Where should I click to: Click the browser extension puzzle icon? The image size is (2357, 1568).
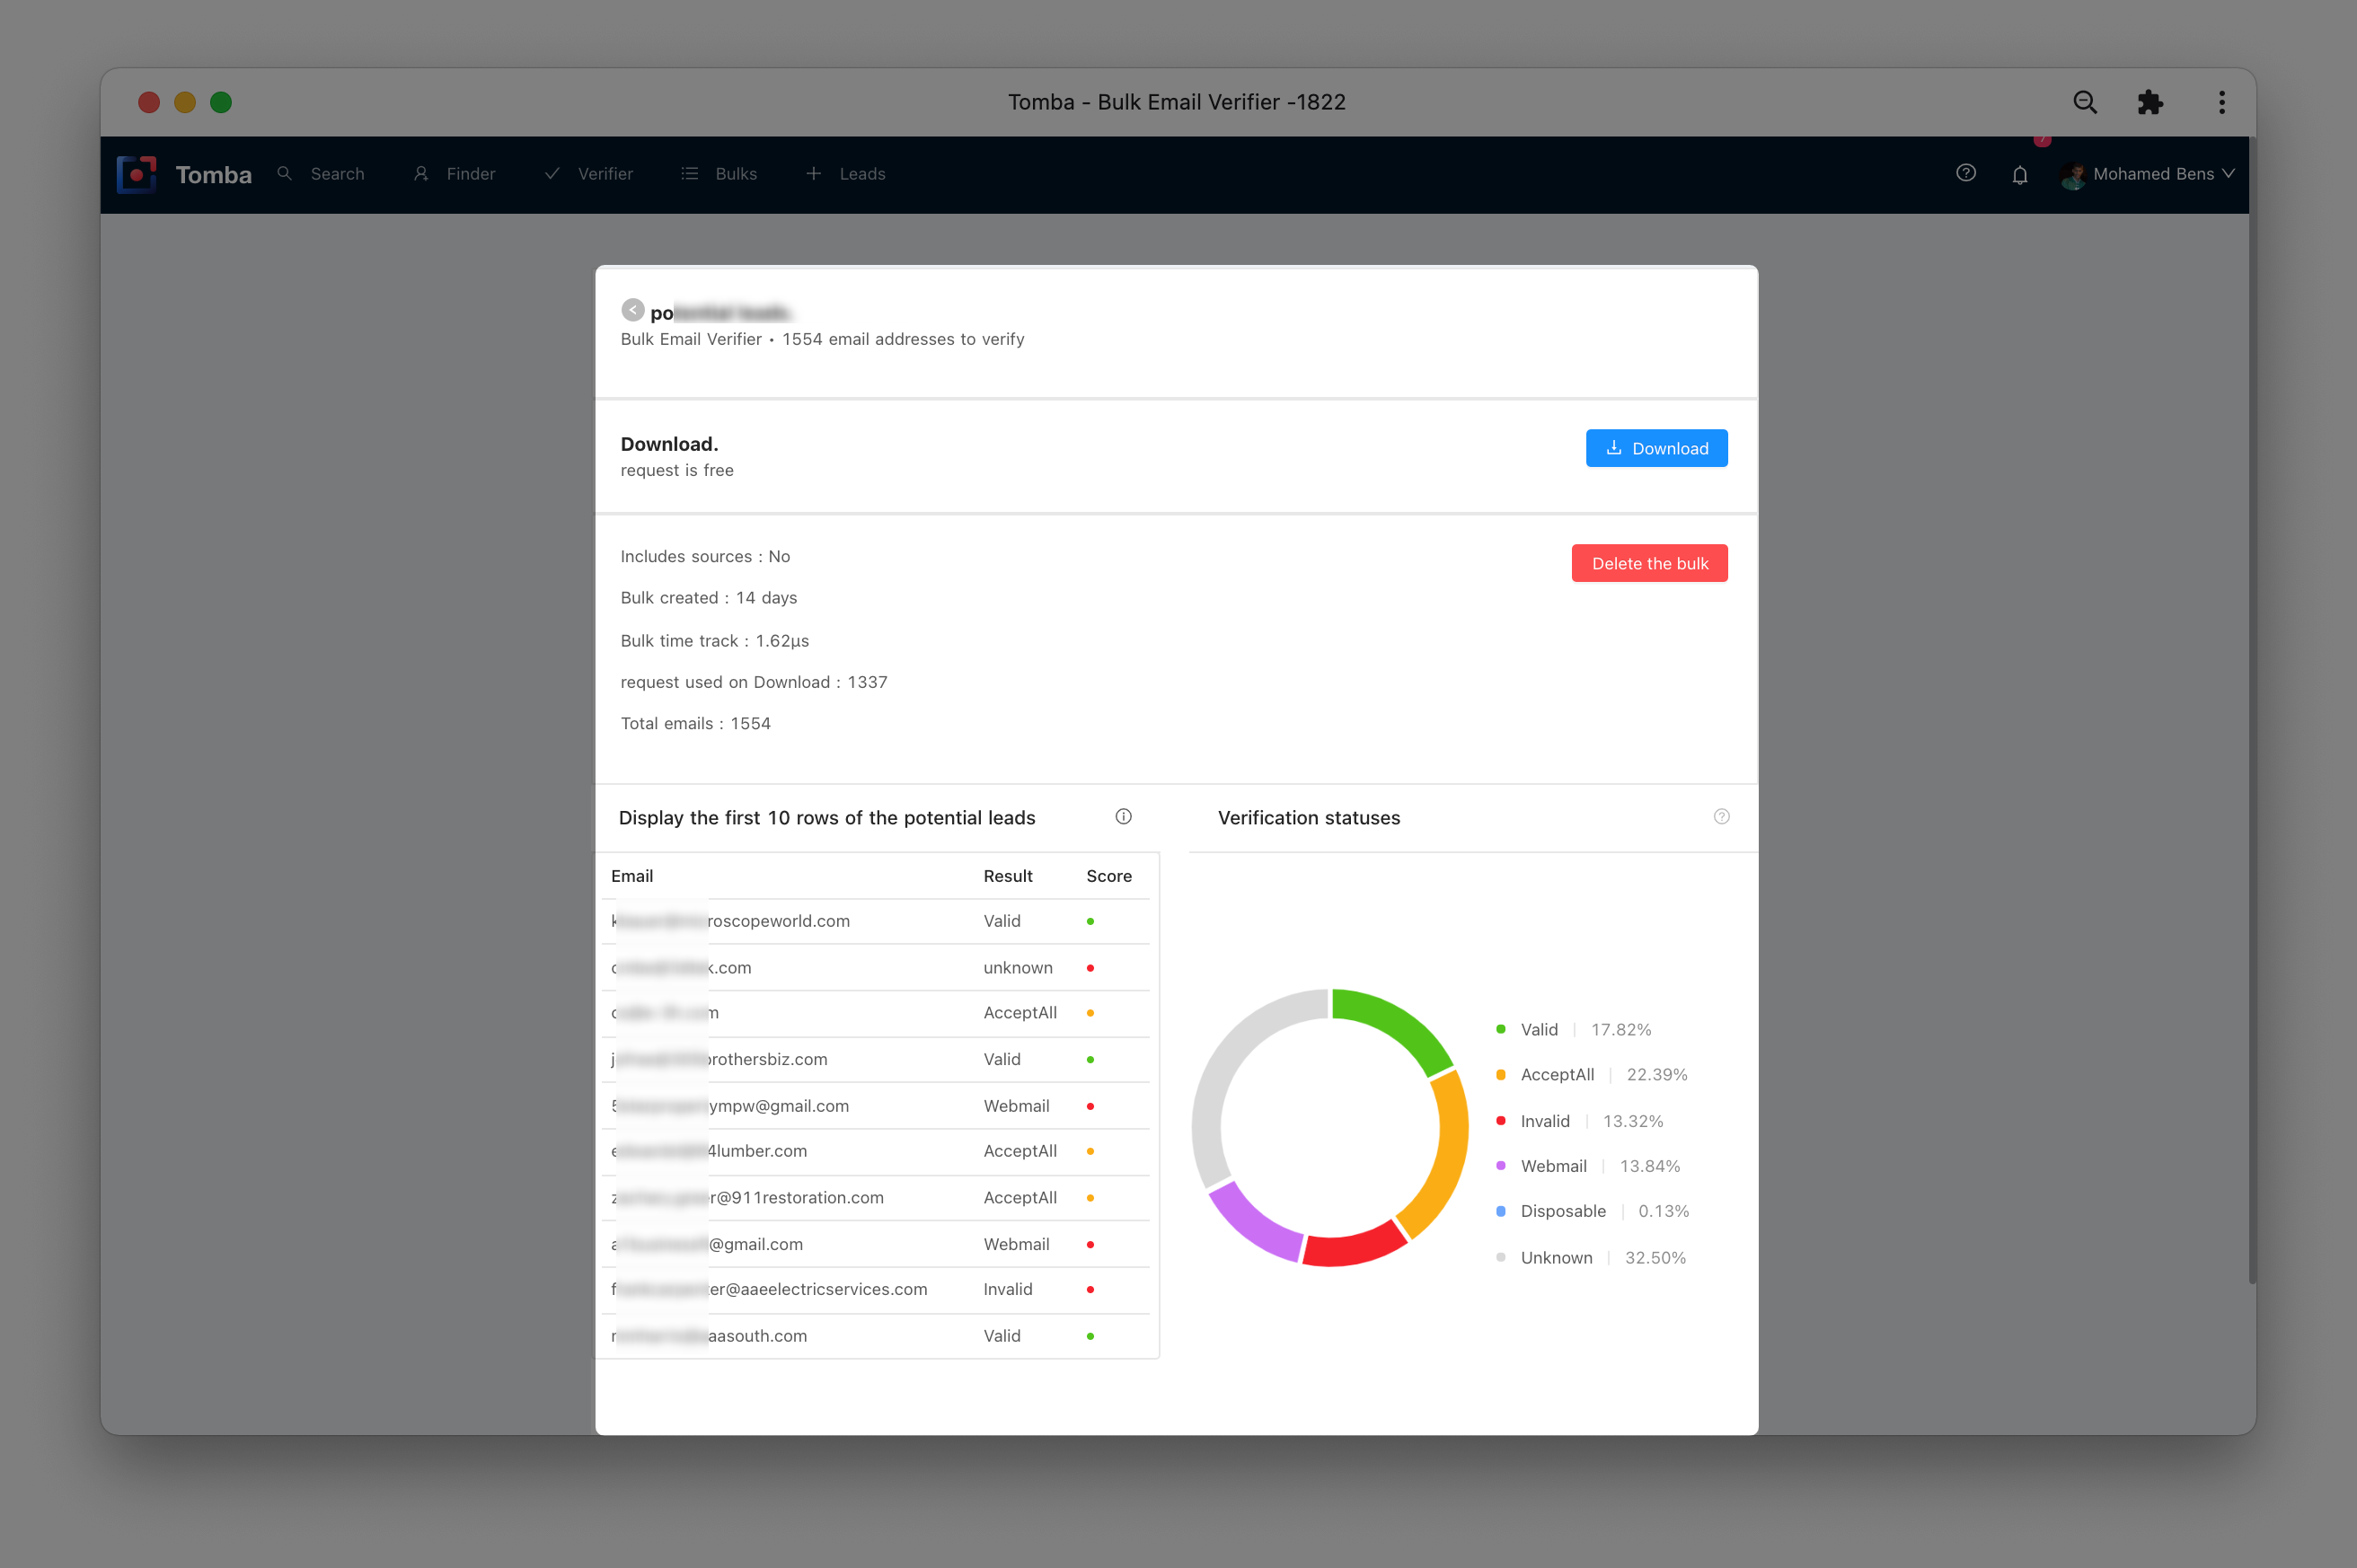pyautogui.click(x=2149, y=101)
